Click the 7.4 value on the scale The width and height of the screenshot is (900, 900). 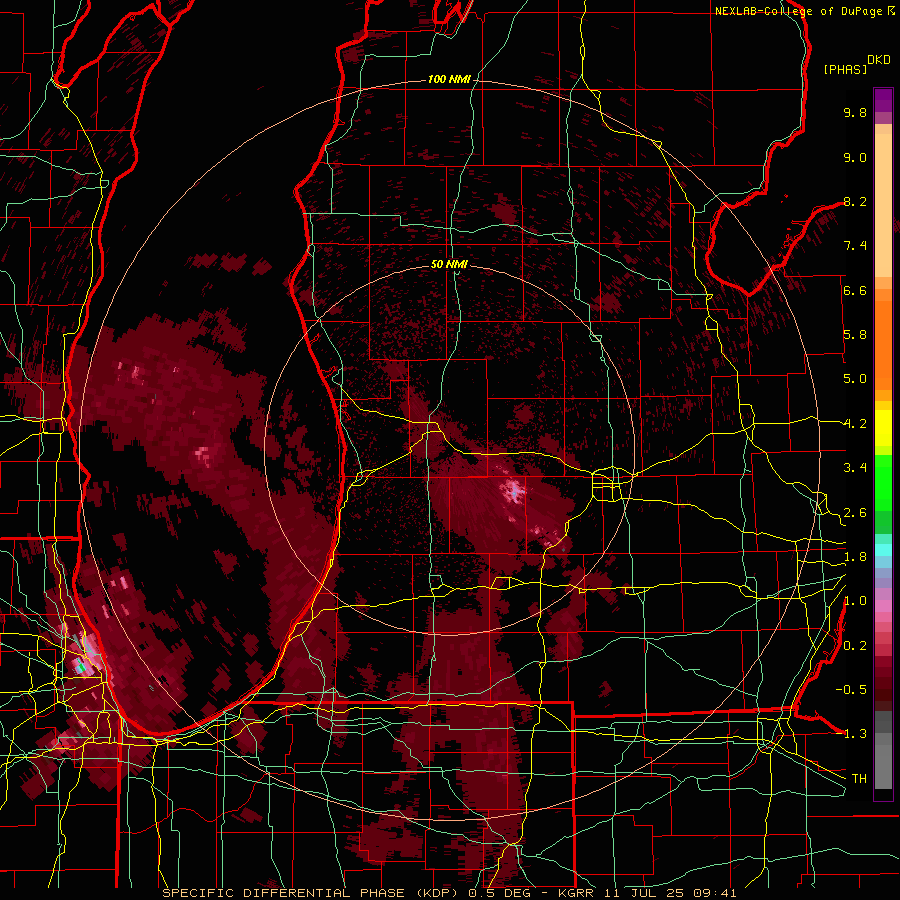(855, 246)
